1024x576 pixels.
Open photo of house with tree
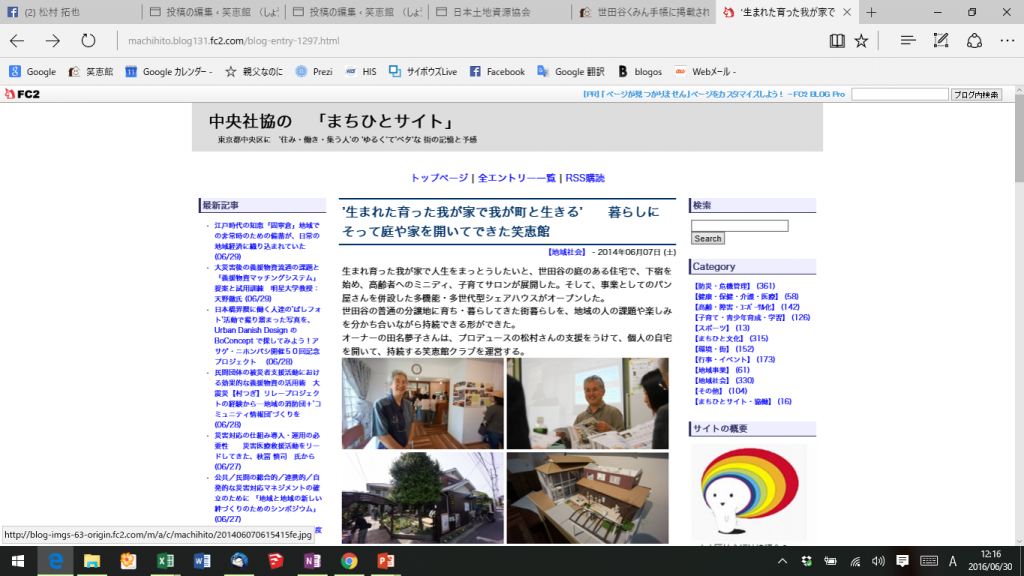[x=423, y=498]
